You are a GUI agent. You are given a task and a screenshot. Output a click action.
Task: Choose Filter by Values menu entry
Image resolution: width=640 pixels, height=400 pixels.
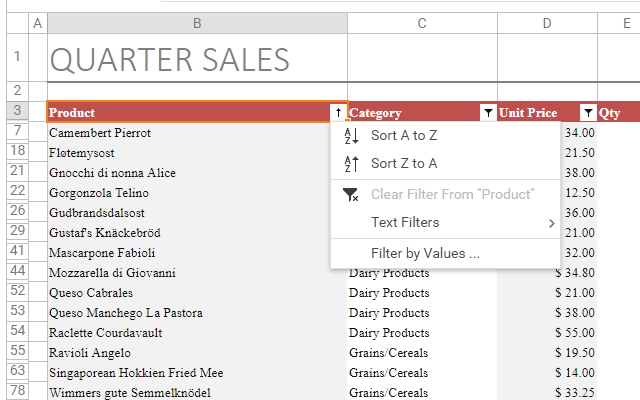pyautogui.click(x=425, y=253)
